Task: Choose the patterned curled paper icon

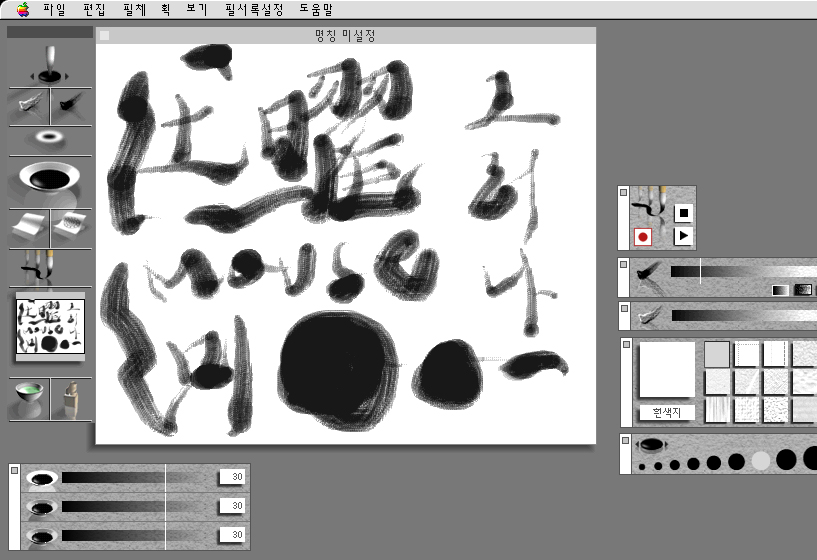Action: (x=71, y=227)
